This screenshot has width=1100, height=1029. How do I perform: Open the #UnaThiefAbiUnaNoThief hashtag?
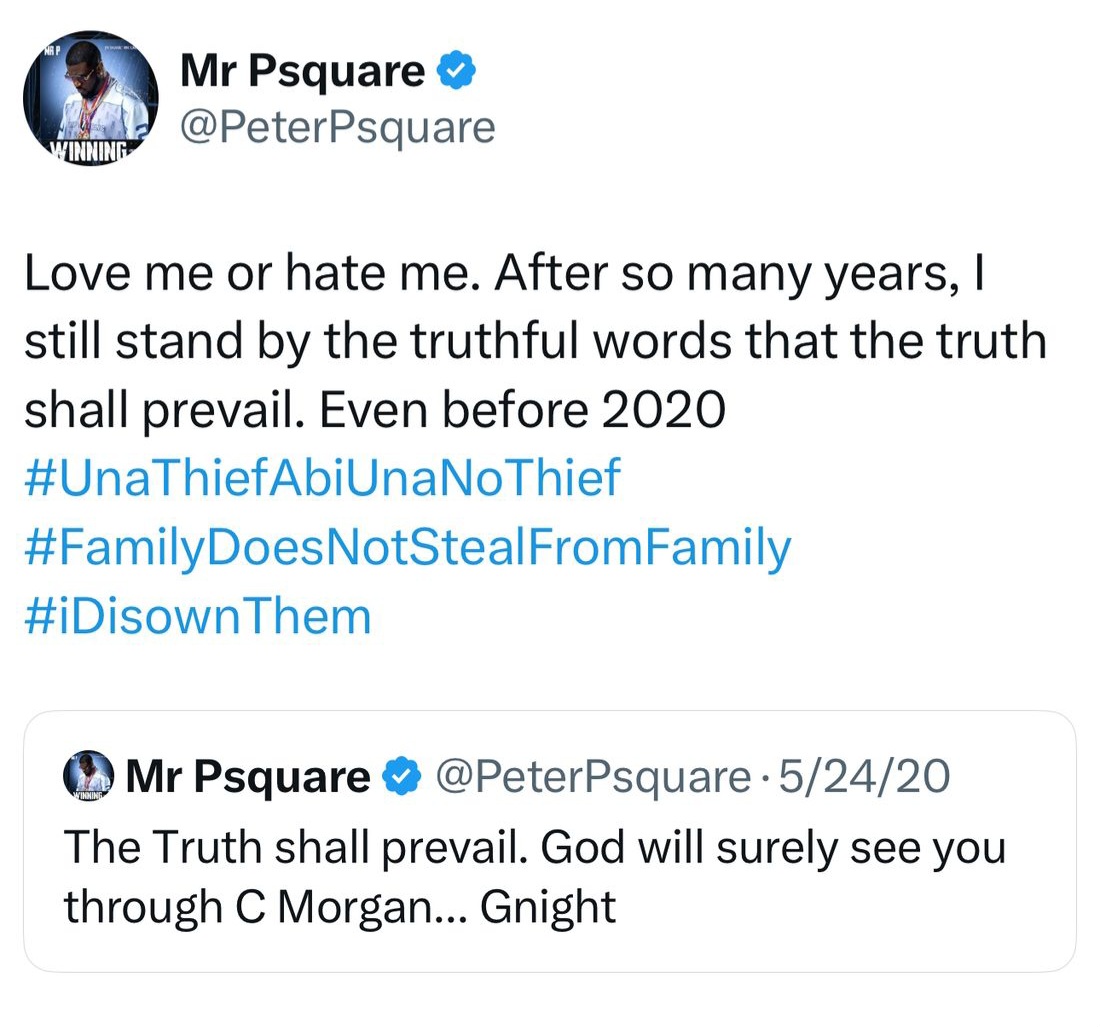[321, 478]
